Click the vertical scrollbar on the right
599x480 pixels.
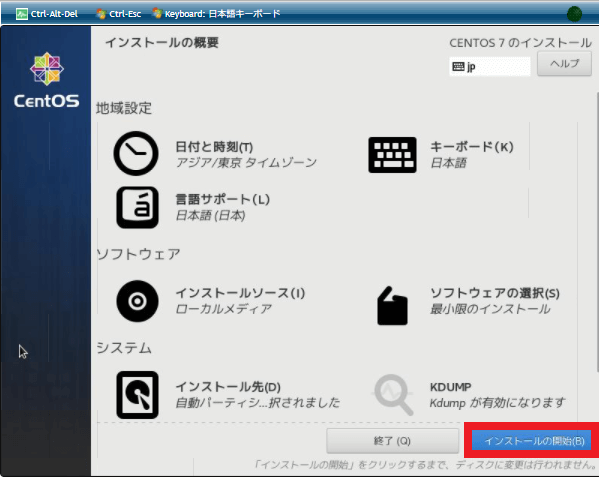click(597, 231)
